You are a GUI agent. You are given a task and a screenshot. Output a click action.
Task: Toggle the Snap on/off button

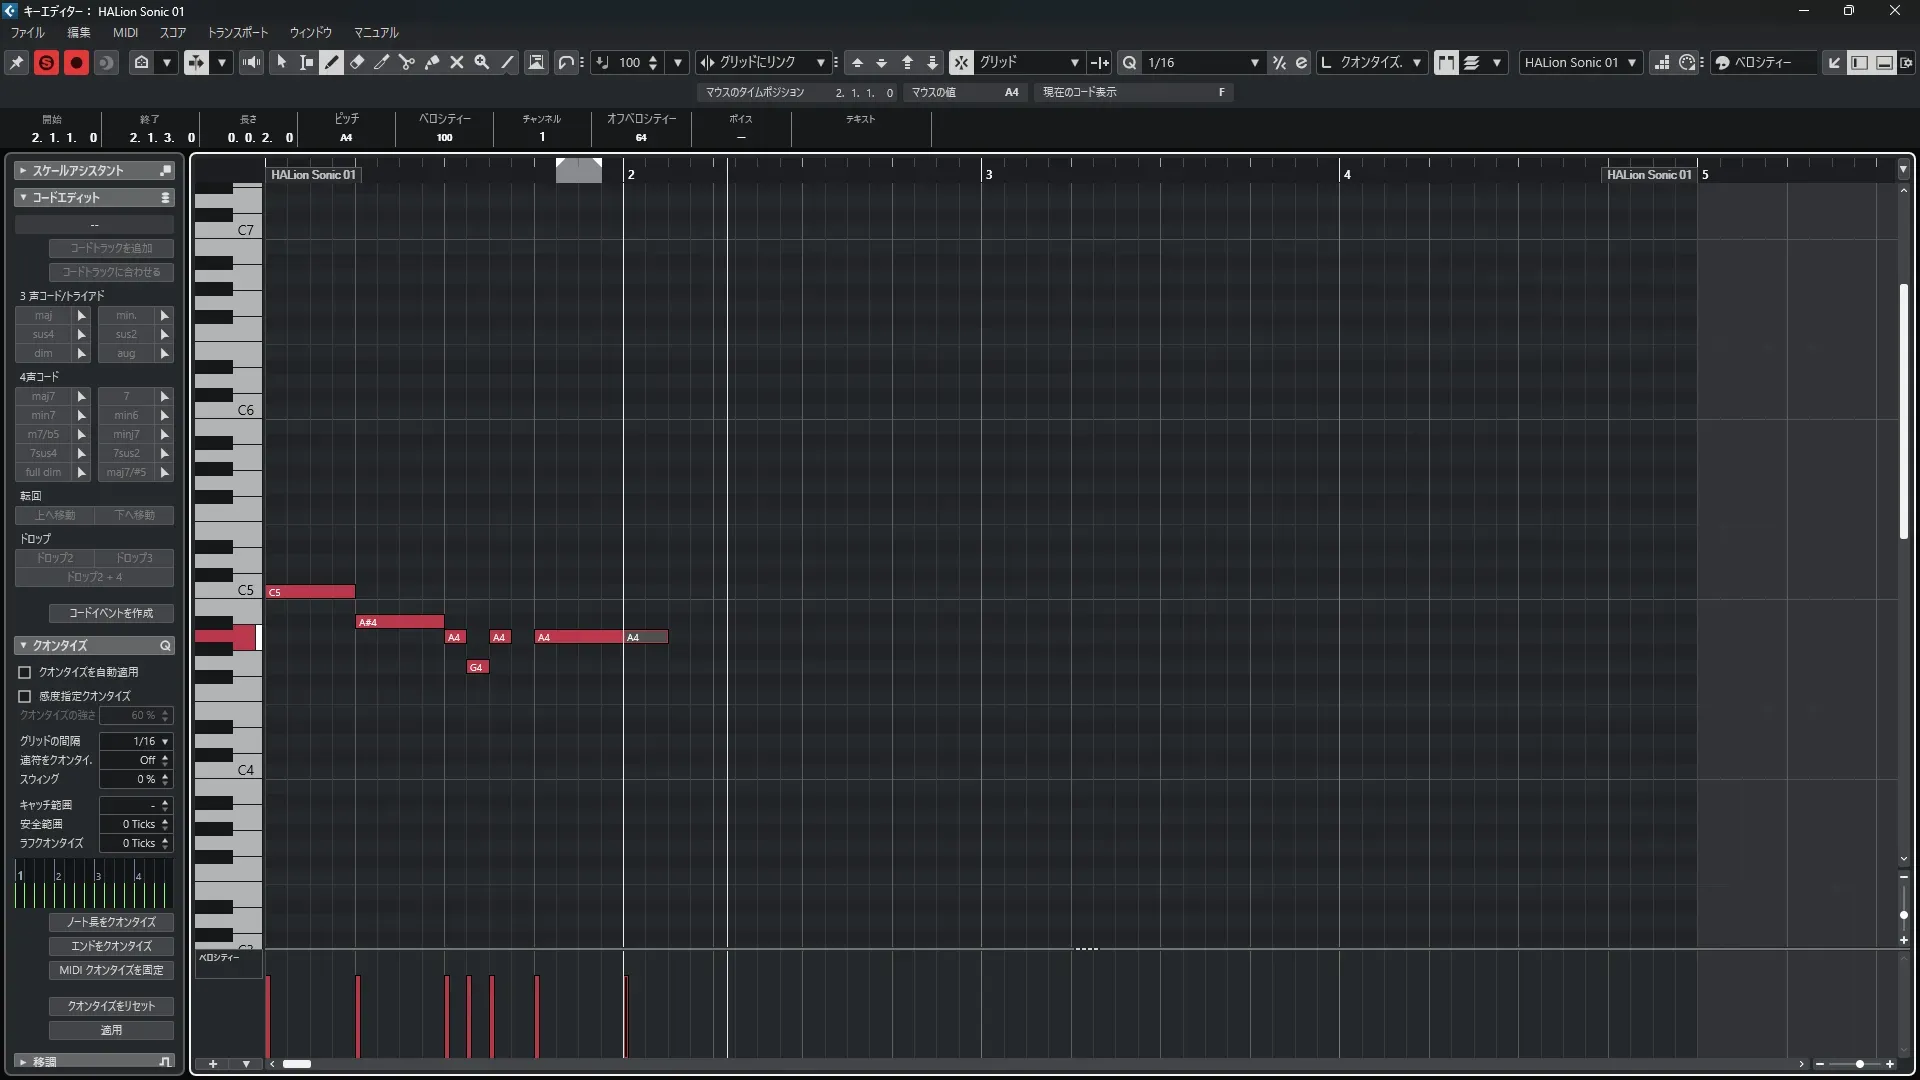pos(960,62)
